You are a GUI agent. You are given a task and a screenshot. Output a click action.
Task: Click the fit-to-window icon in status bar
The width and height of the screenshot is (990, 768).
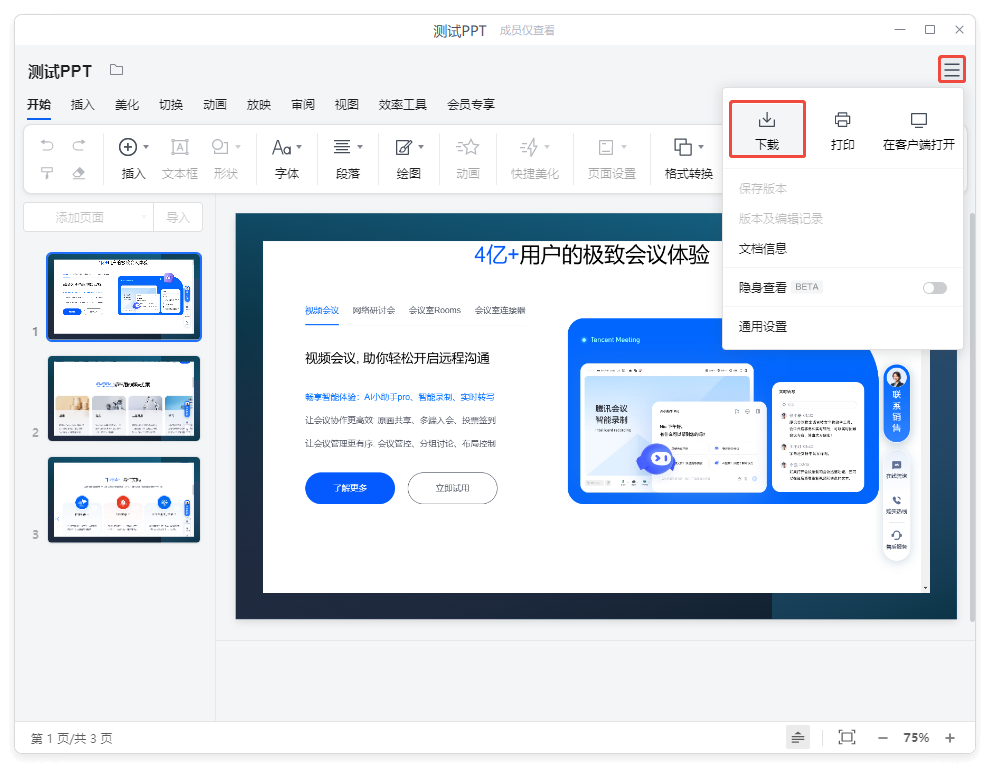click(847, 737)
